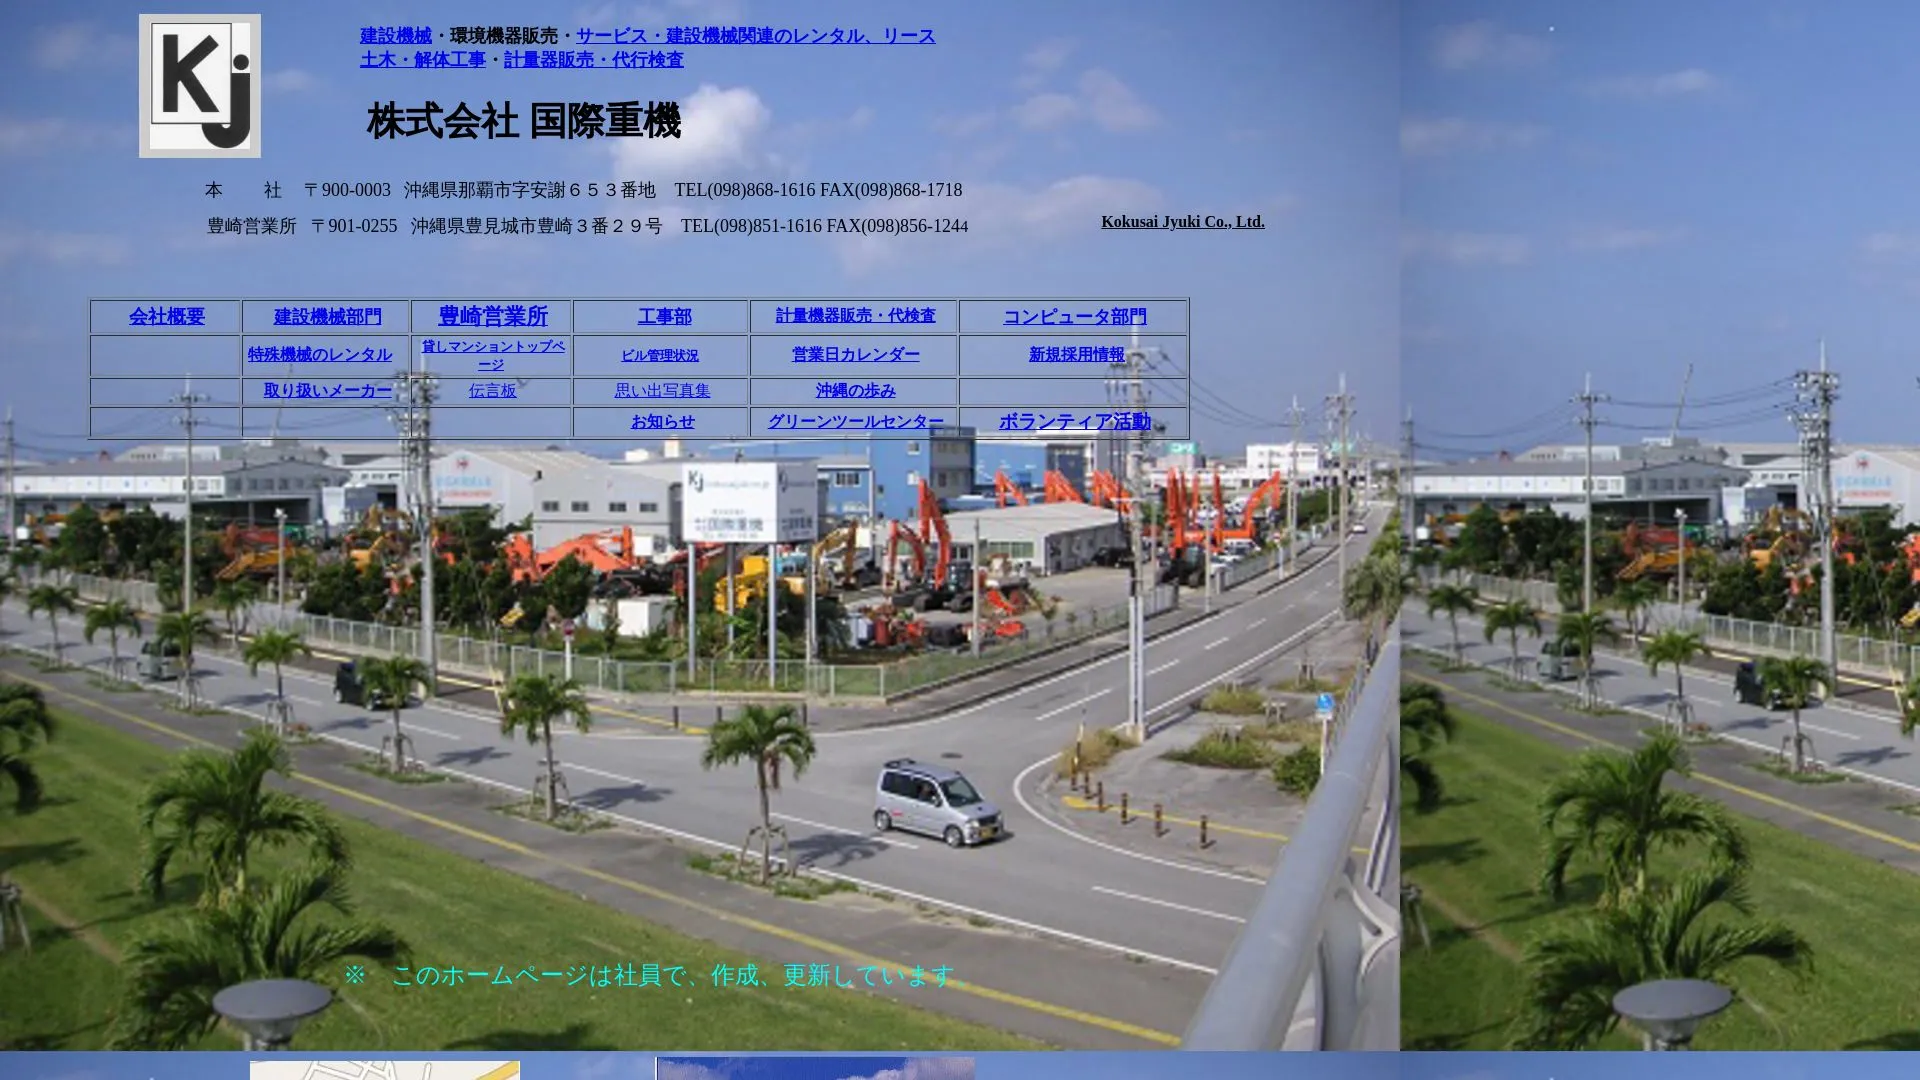Open 特殊機械のレンタル link
The image size is (1920, 1080).
[x=320, y=355]
